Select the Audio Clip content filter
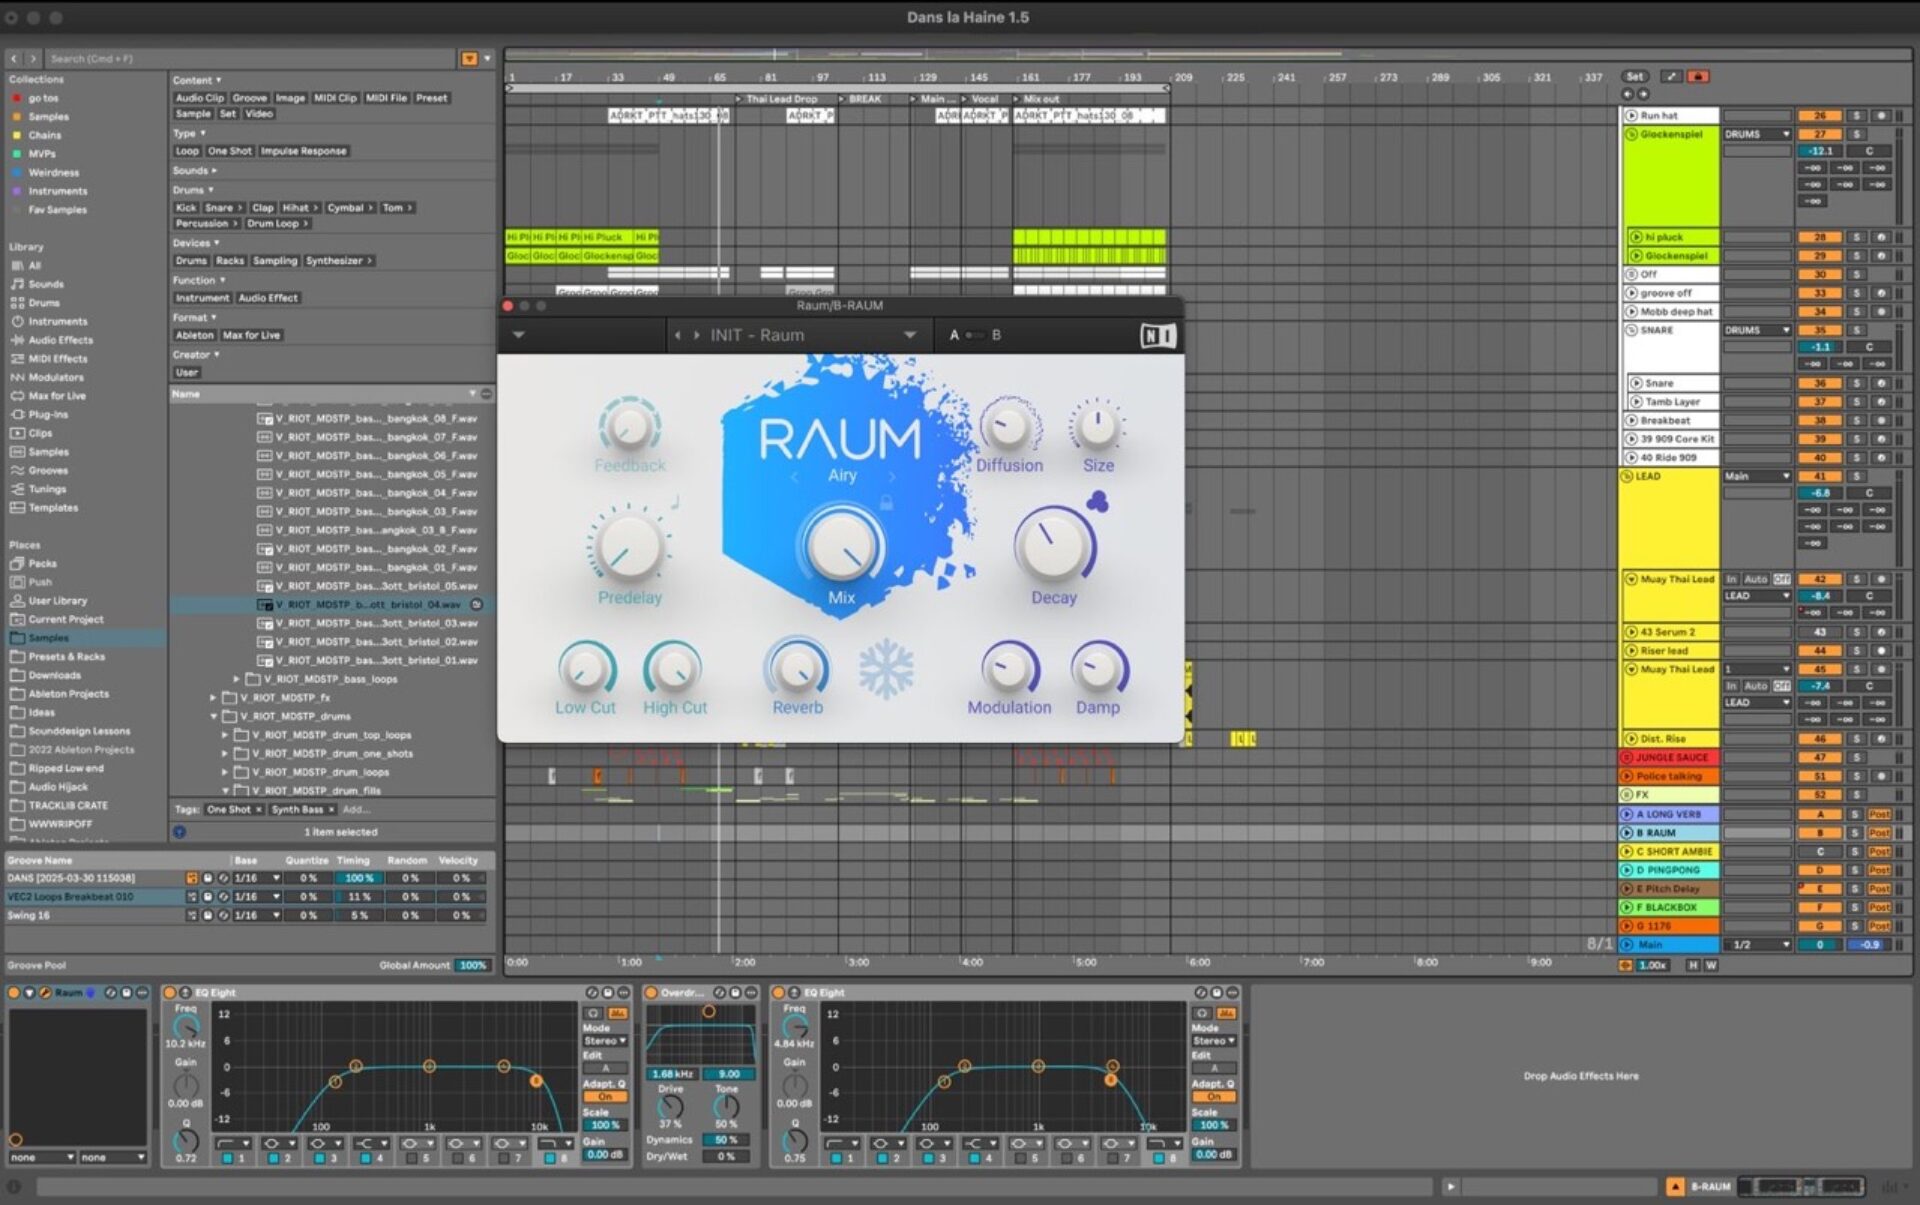 point(199,98)
